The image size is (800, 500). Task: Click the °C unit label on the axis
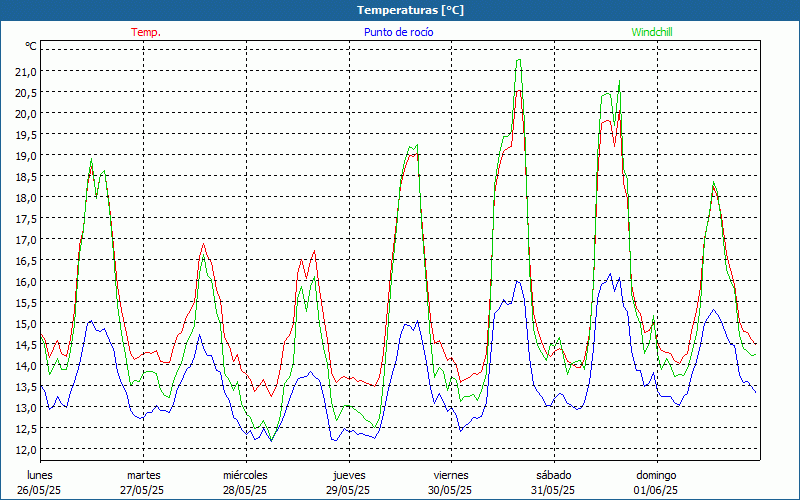[x=31, y=46]
